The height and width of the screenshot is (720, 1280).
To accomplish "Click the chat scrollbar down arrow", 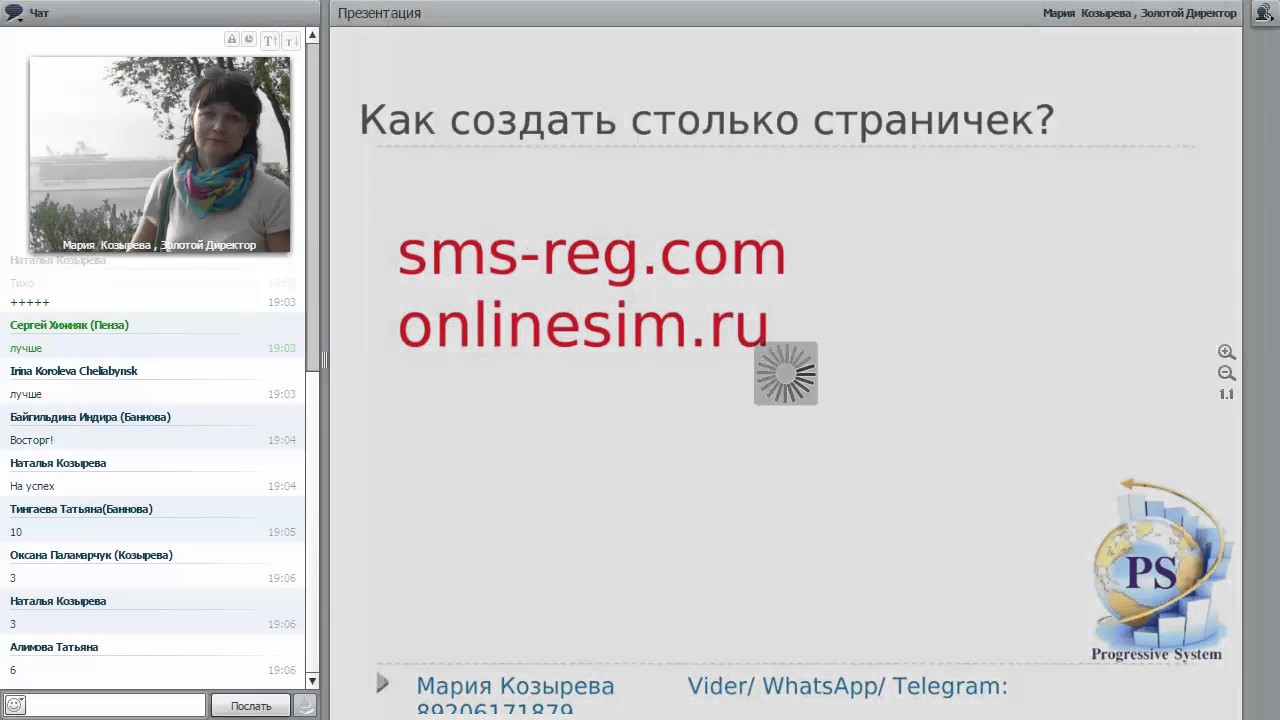I will [312, 681].
